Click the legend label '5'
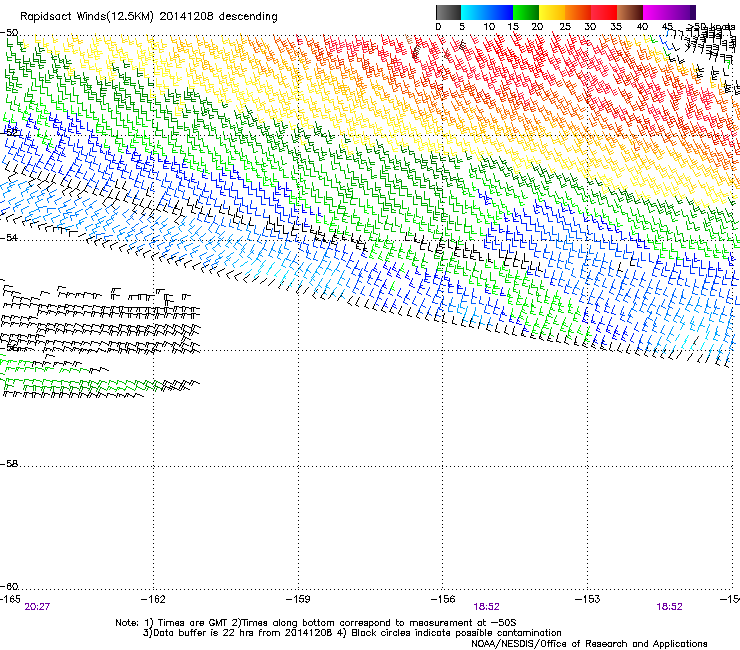Screen dimensions: 740x650 (x=462, y=27)
